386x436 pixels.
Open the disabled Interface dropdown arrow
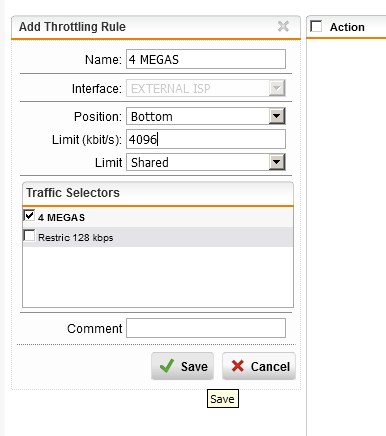click(277, 88)
